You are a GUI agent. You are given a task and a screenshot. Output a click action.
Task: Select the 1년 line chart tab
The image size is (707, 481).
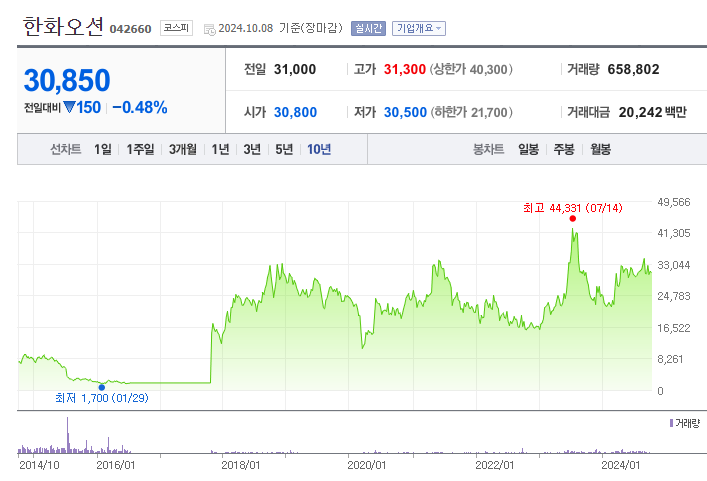[x=220, y=149]
